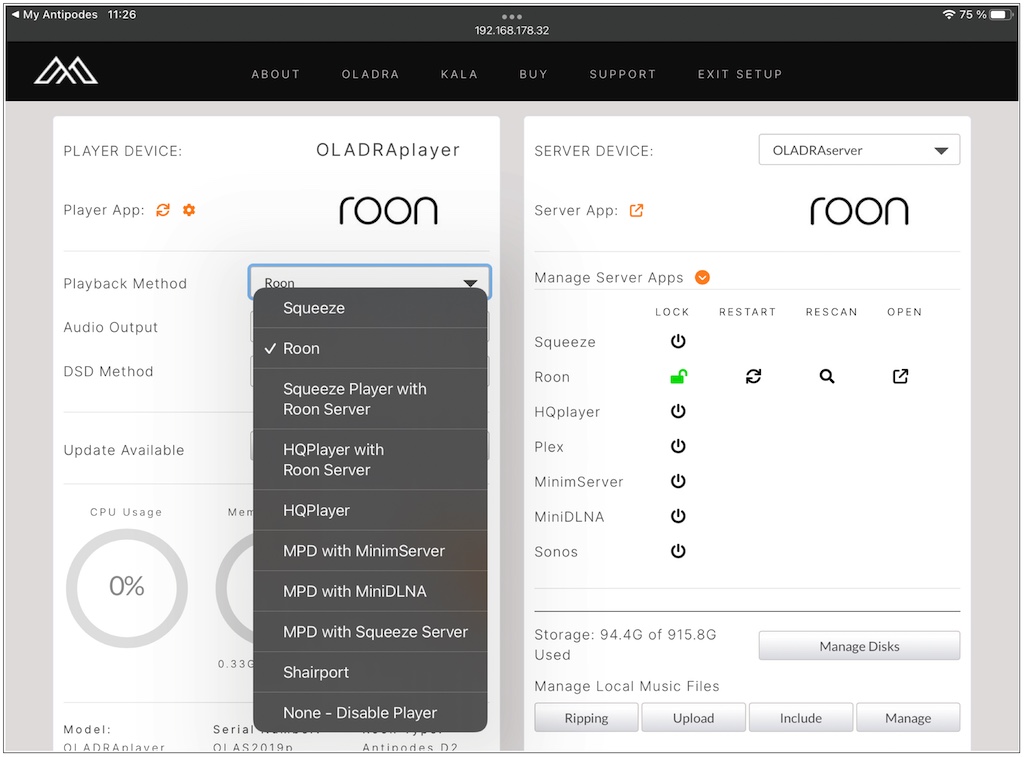This screenshot has height=757, width=1024.
Task: Return to My Antipodes app
Action: pyautogui.click(x=55, y=14)
